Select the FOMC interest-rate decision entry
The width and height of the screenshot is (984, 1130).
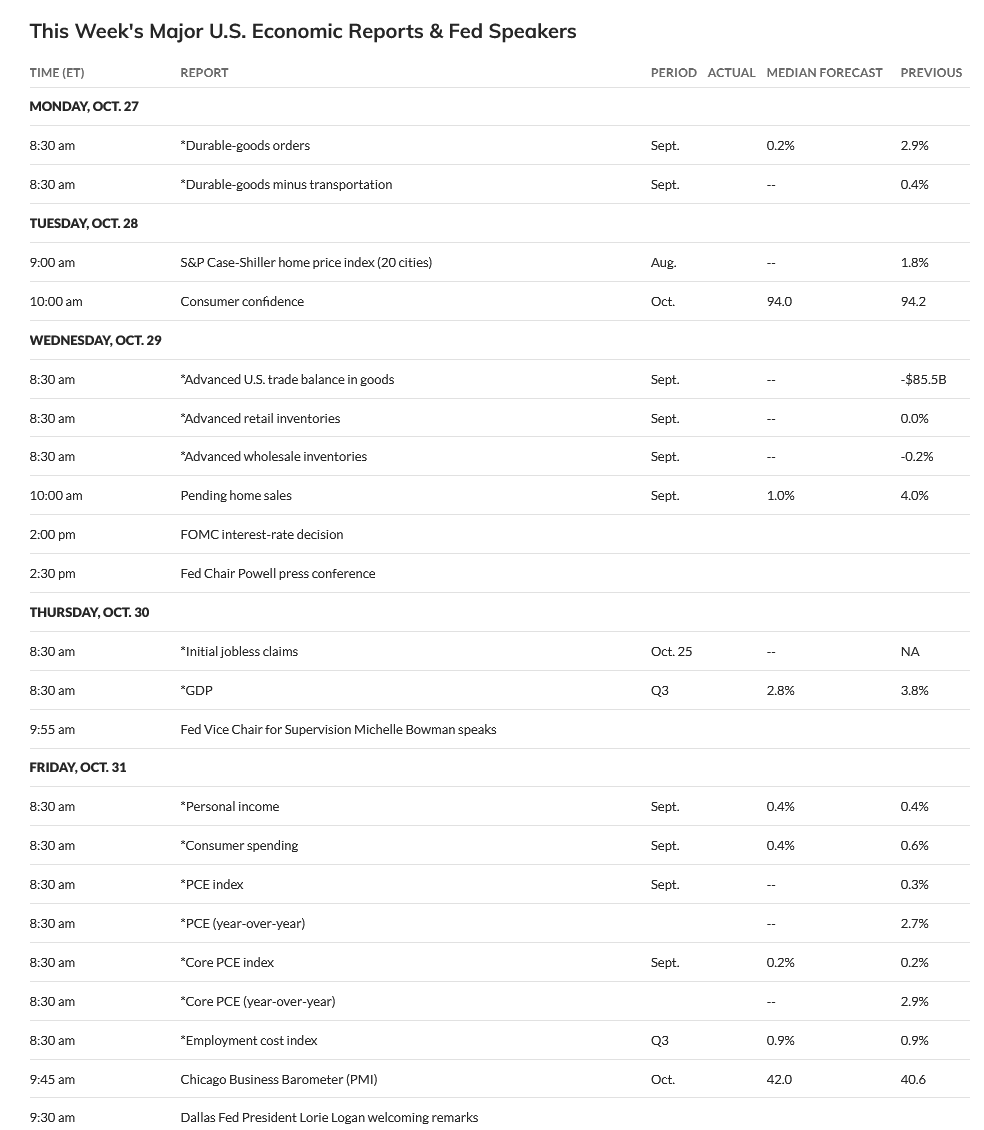tap(262, 534)
